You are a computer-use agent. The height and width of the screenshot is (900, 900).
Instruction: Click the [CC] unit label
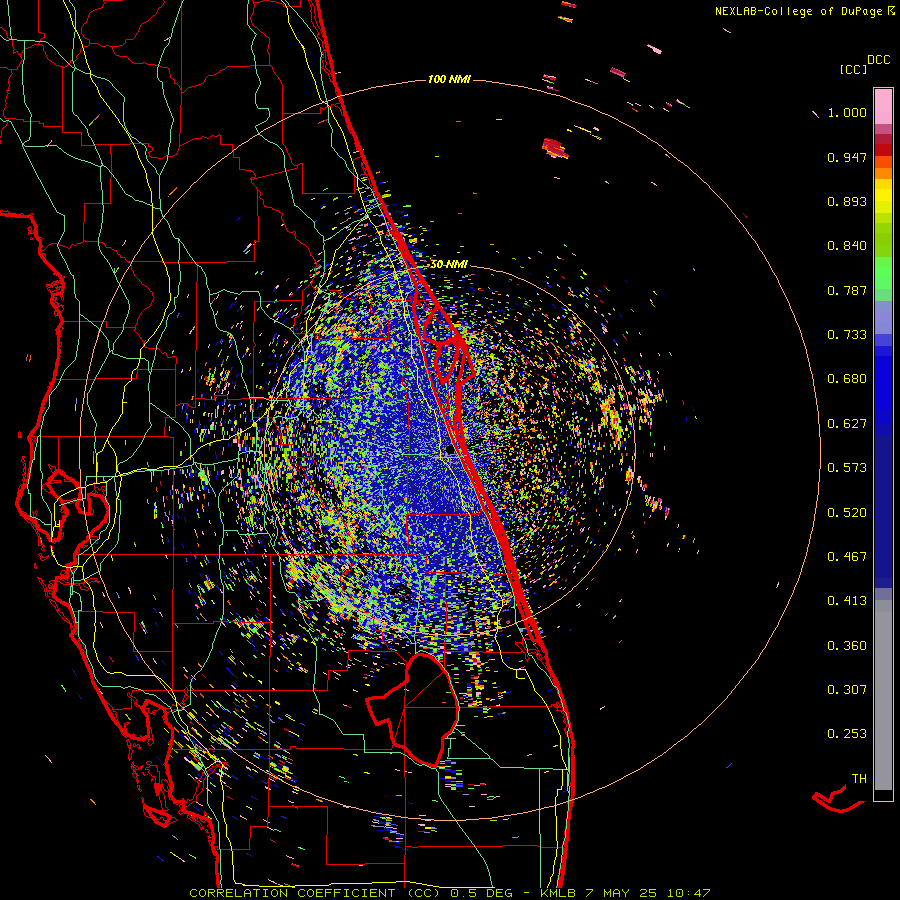click(853, 69)
